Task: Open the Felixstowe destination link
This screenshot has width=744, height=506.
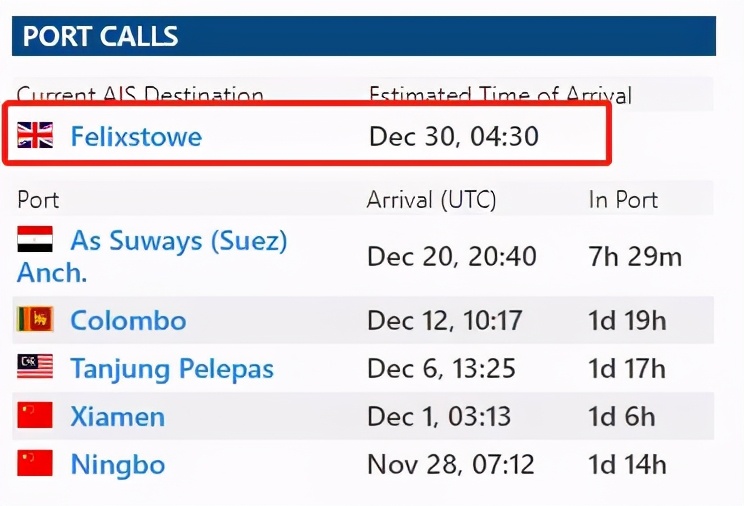Action: coord(136,137)
